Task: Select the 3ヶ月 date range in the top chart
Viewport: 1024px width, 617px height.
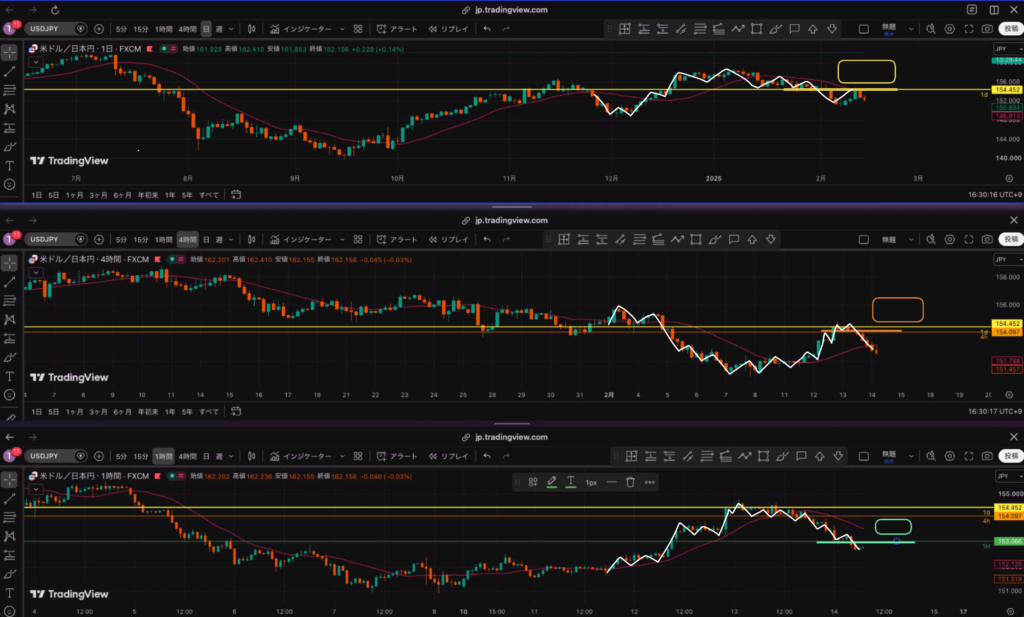Action: pyautogui.click(x=99, y=195)
